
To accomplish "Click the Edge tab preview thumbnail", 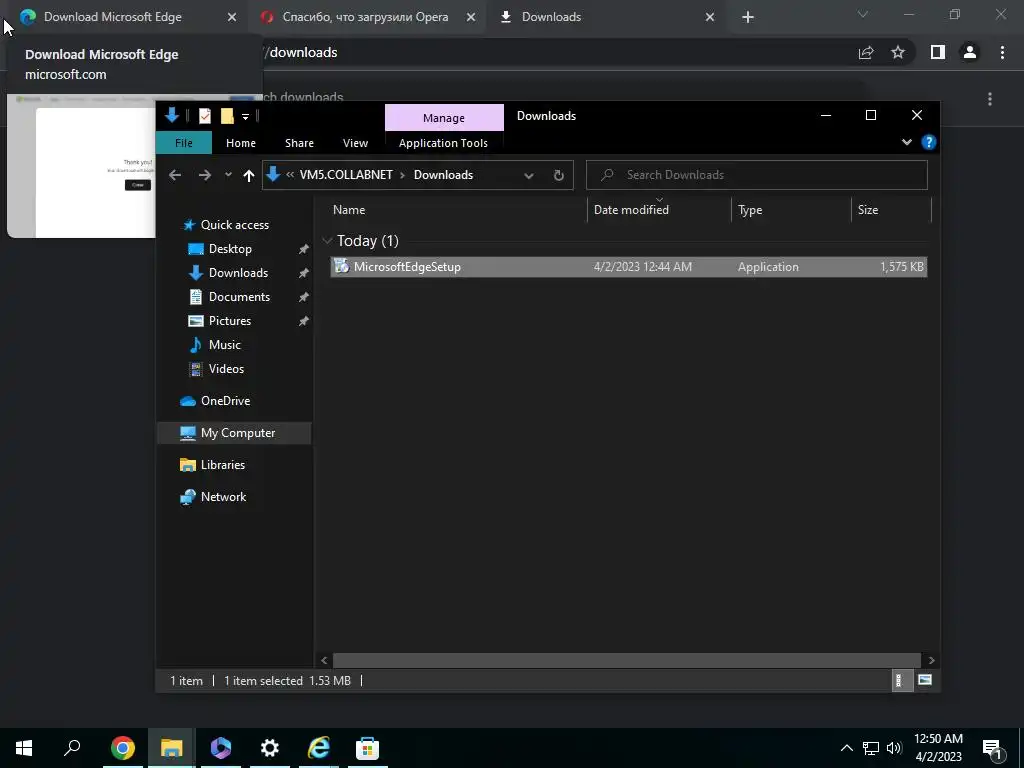I will (81, 166).
